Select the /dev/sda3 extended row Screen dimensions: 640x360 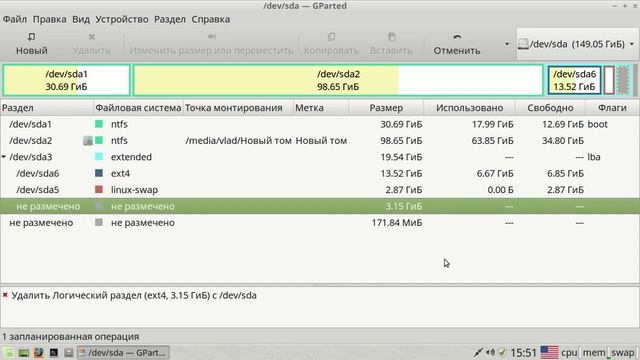pyautogui.click(x=320, y=157)
